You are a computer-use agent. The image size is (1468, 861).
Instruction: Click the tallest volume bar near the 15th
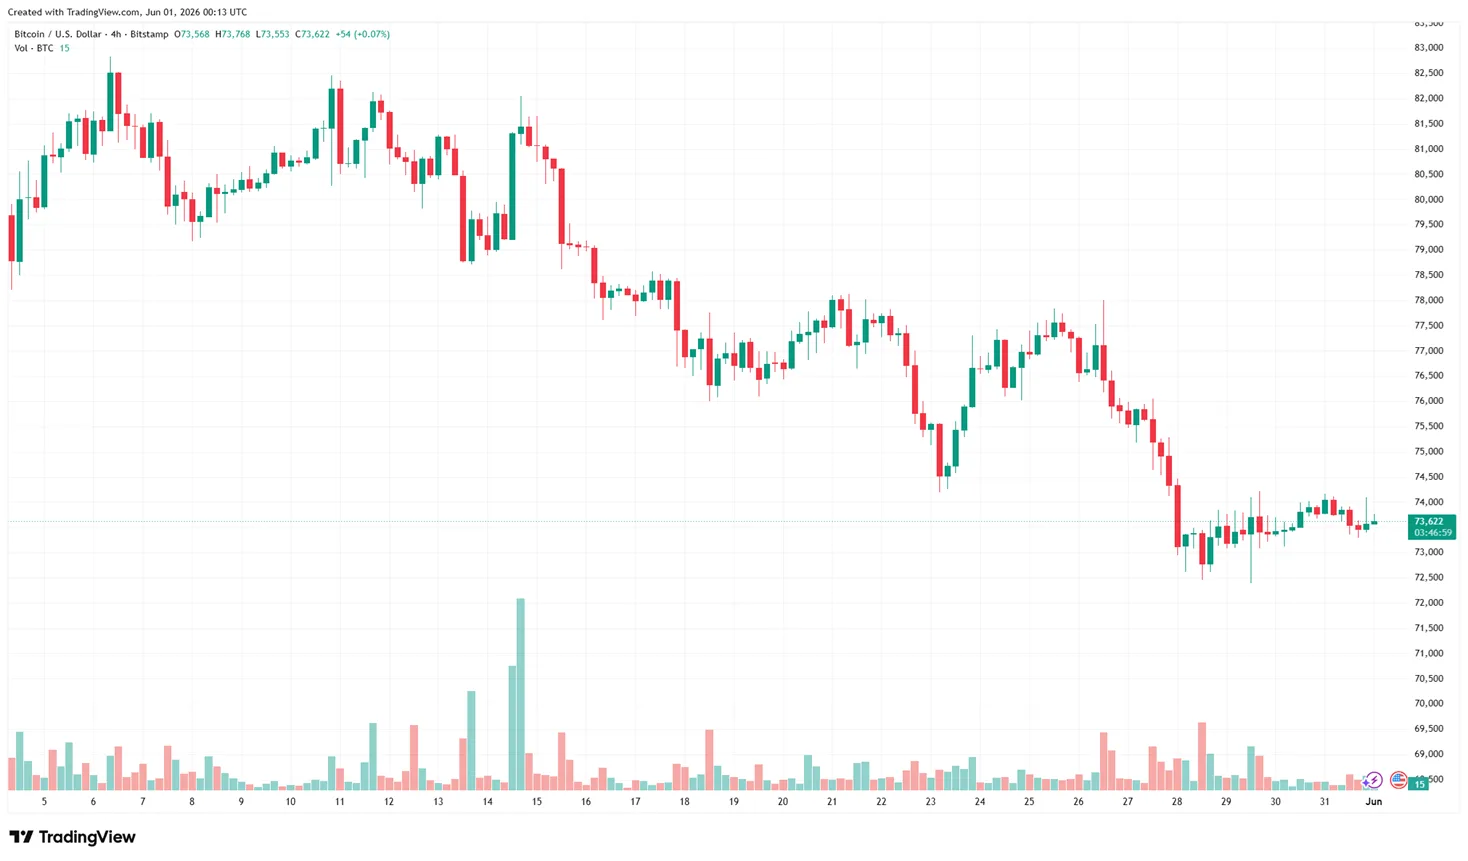click(520, 693)
